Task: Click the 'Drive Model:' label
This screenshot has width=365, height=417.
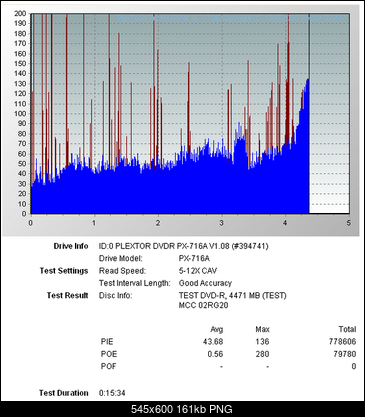Action: click(x=121, y=259)
